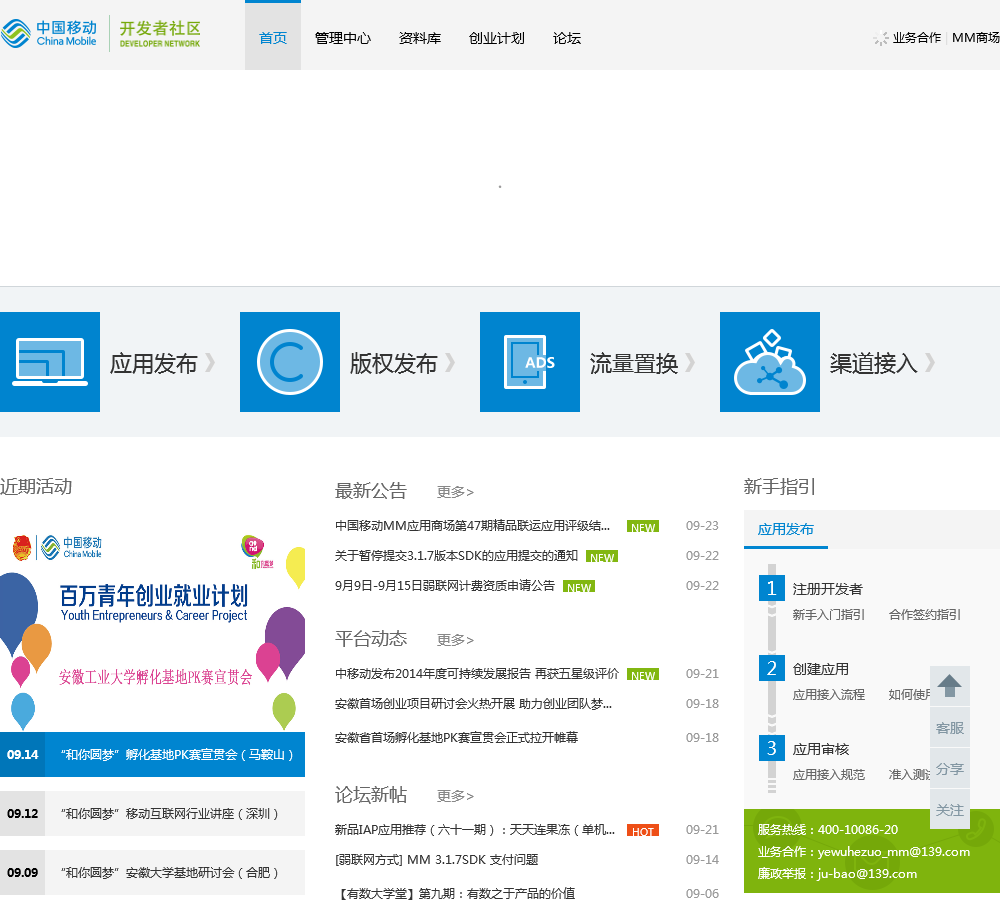Screen dimensions: 1000x909
Task: Open 合作签约指引 link
Action: [x=925, y=615]
